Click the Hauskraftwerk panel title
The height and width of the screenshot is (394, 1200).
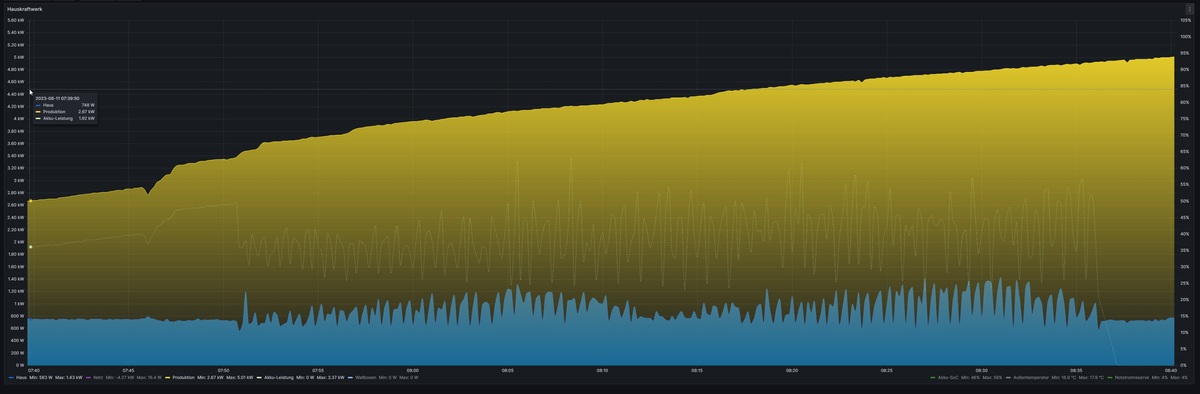[x=24, y=8]
